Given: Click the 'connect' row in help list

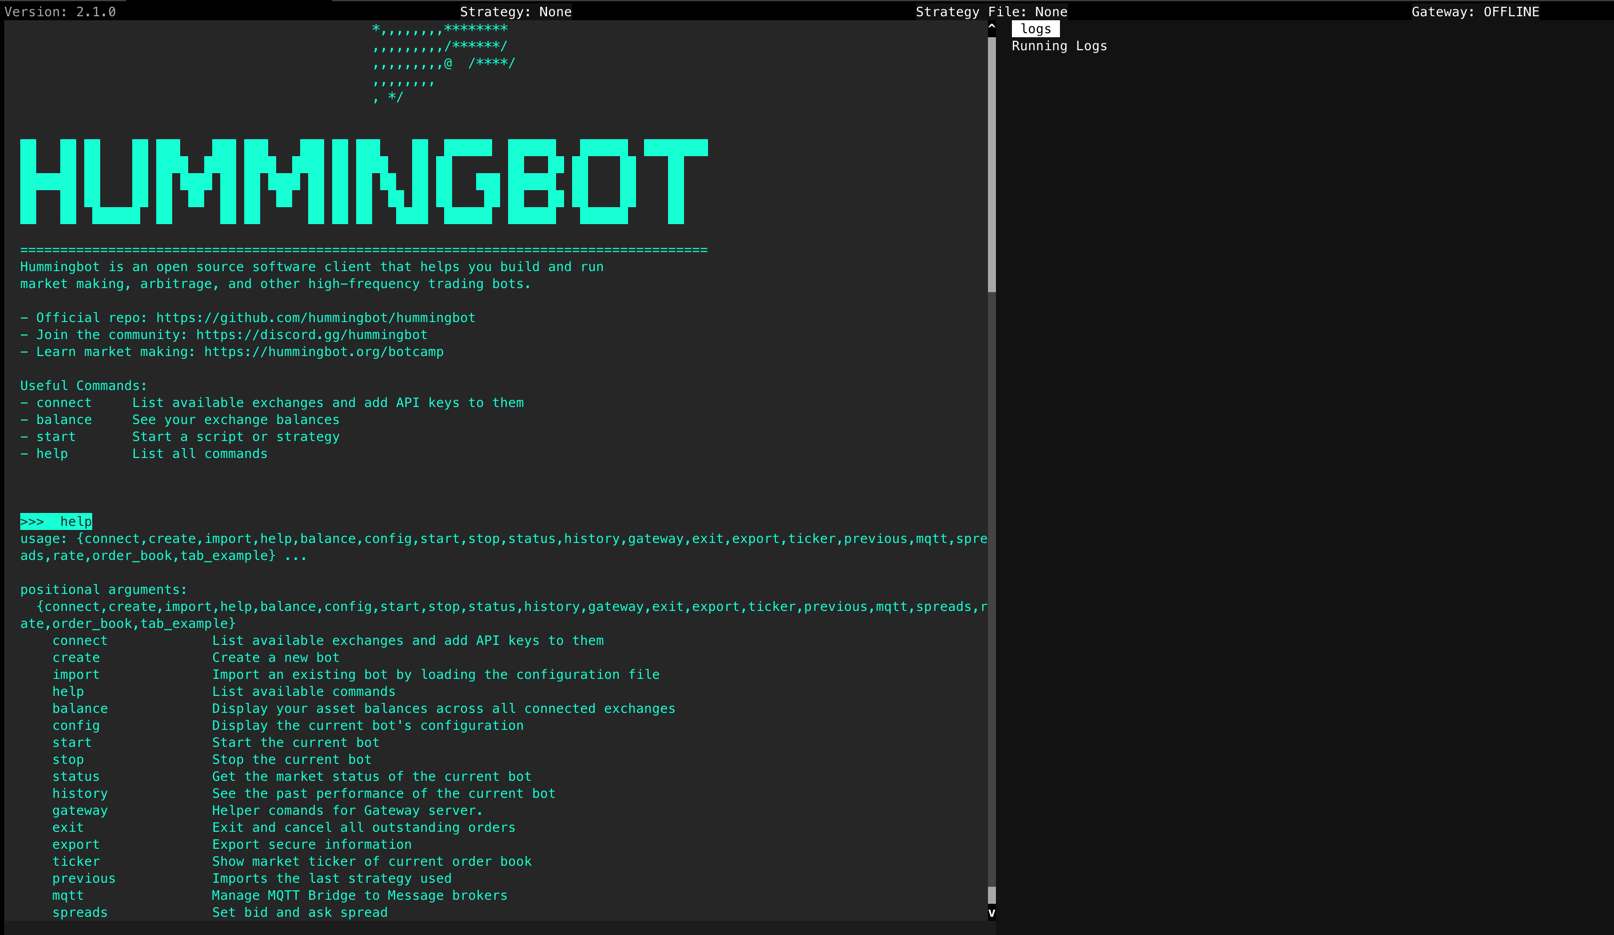Looking at the screenshot, I should pos(328,641).
